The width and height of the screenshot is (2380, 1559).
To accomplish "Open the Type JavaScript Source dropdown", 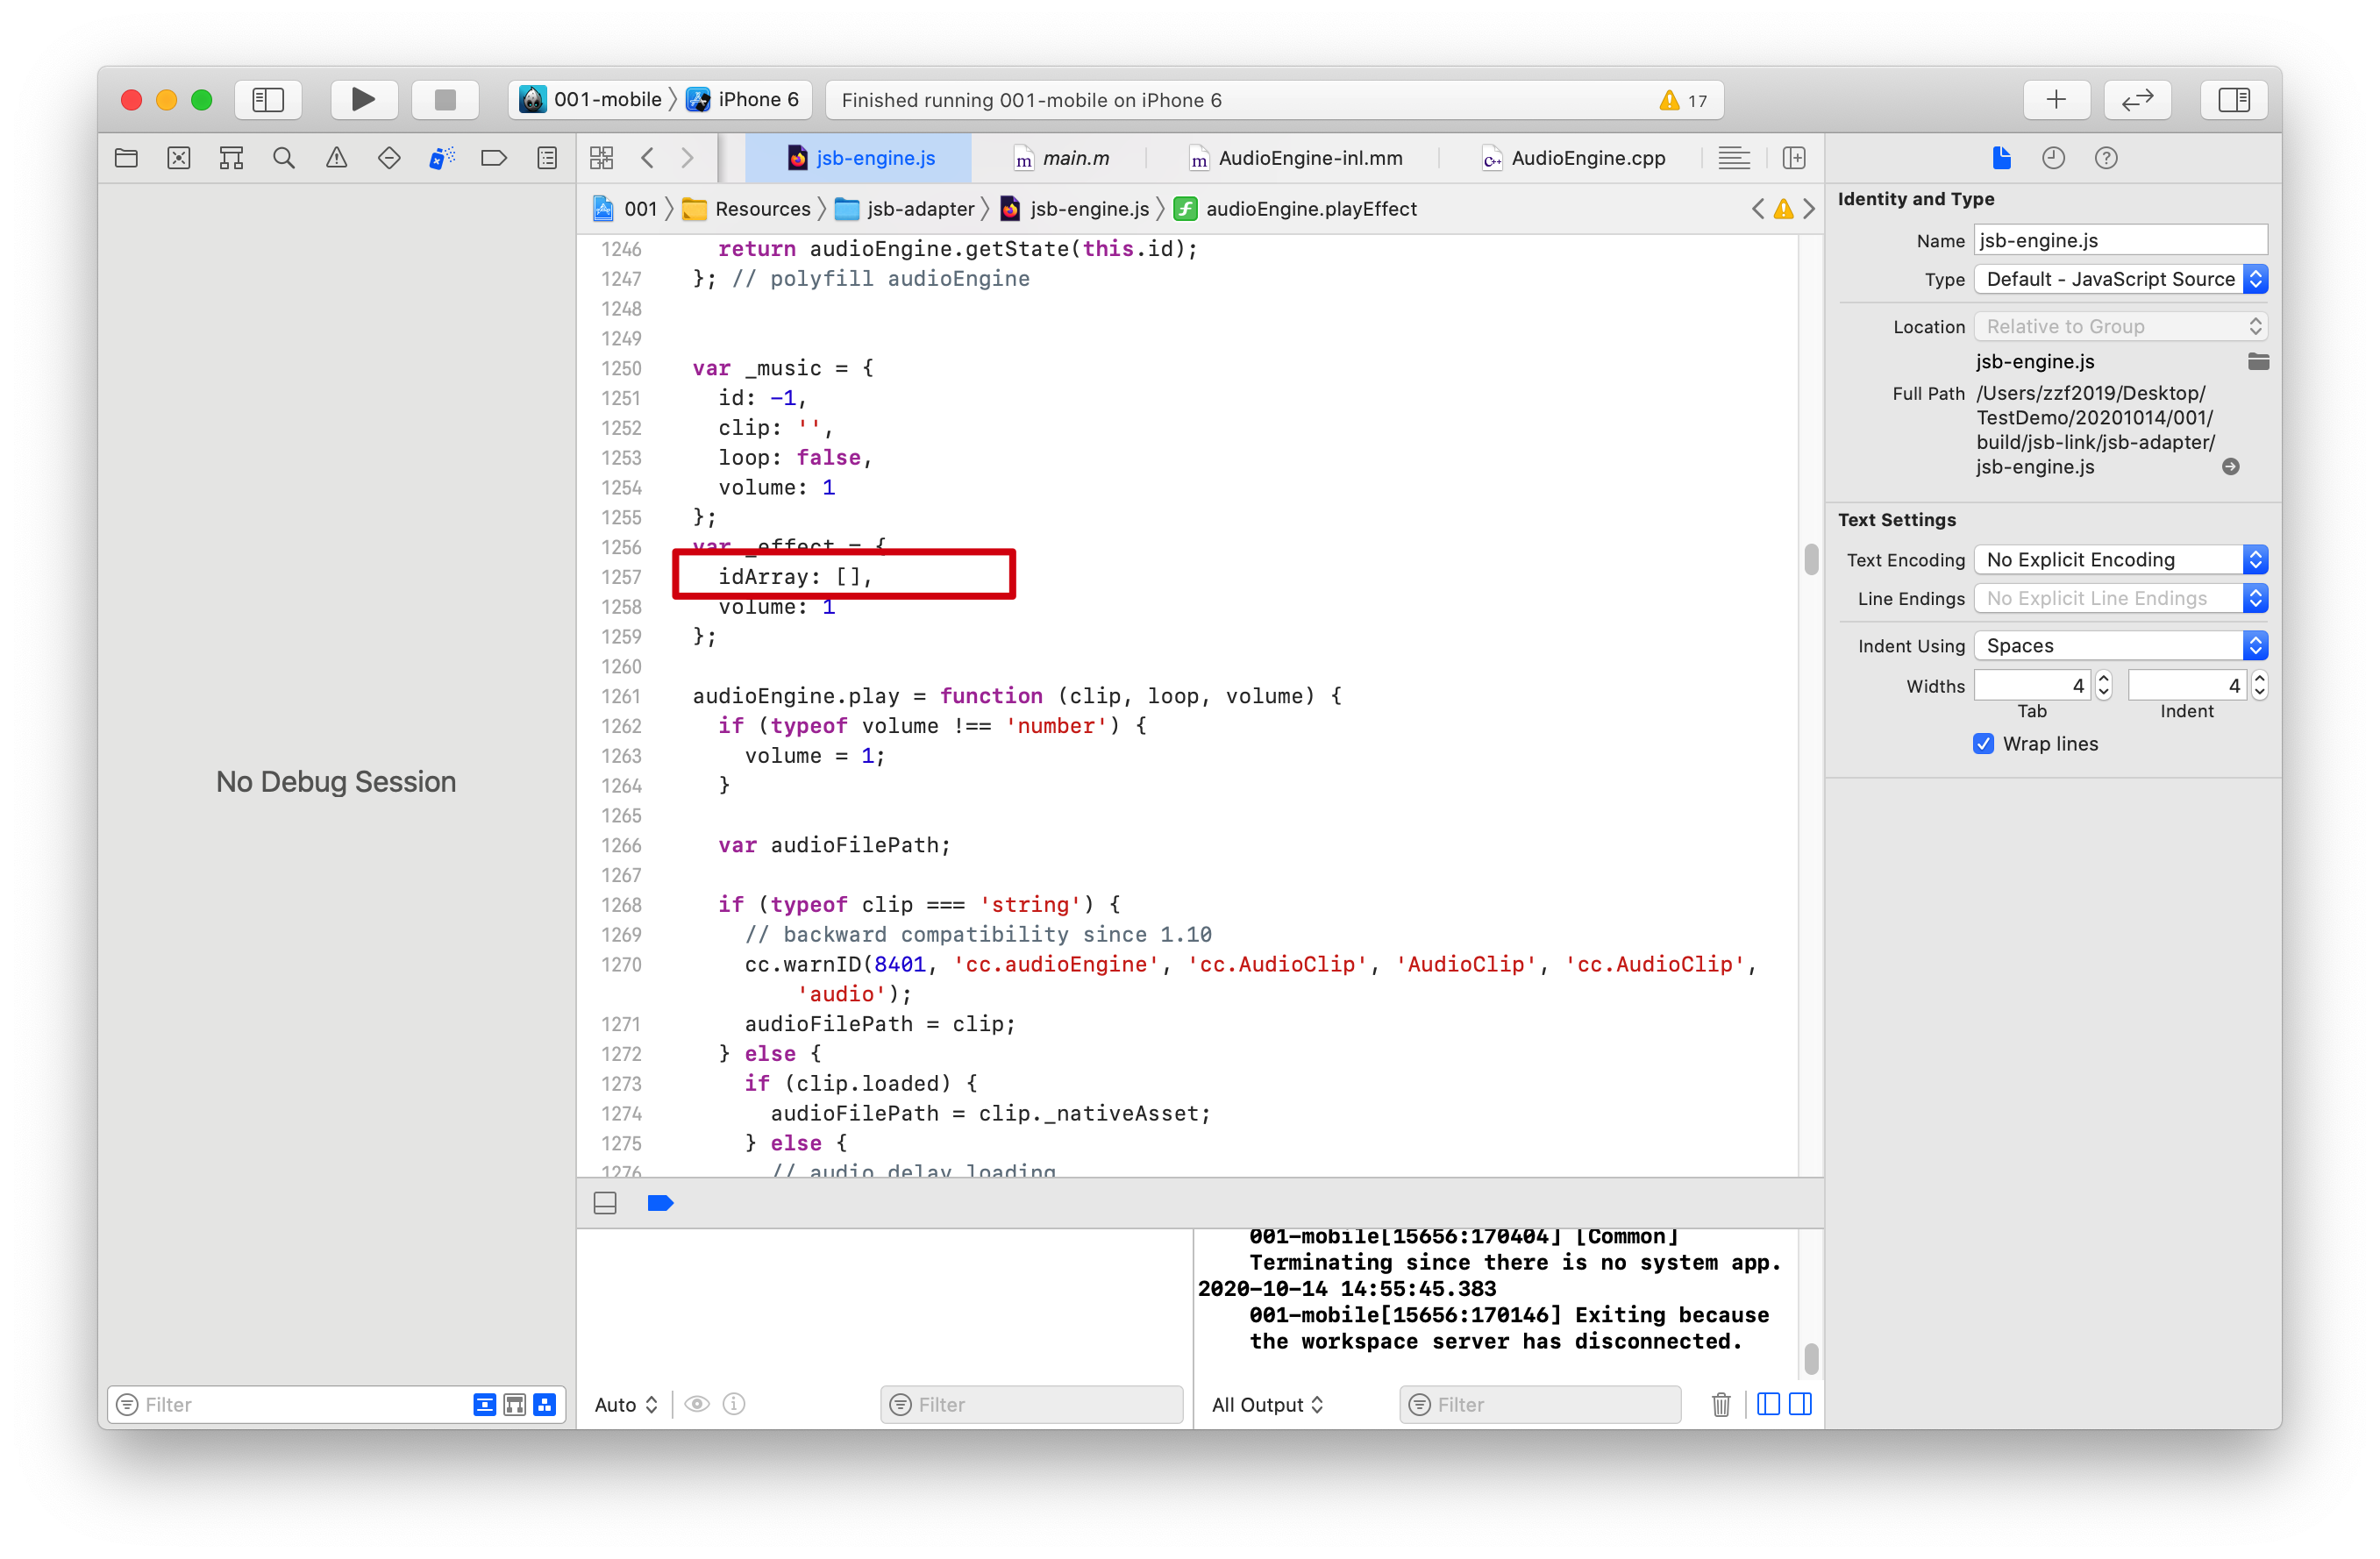I will tap(2120, 279).
